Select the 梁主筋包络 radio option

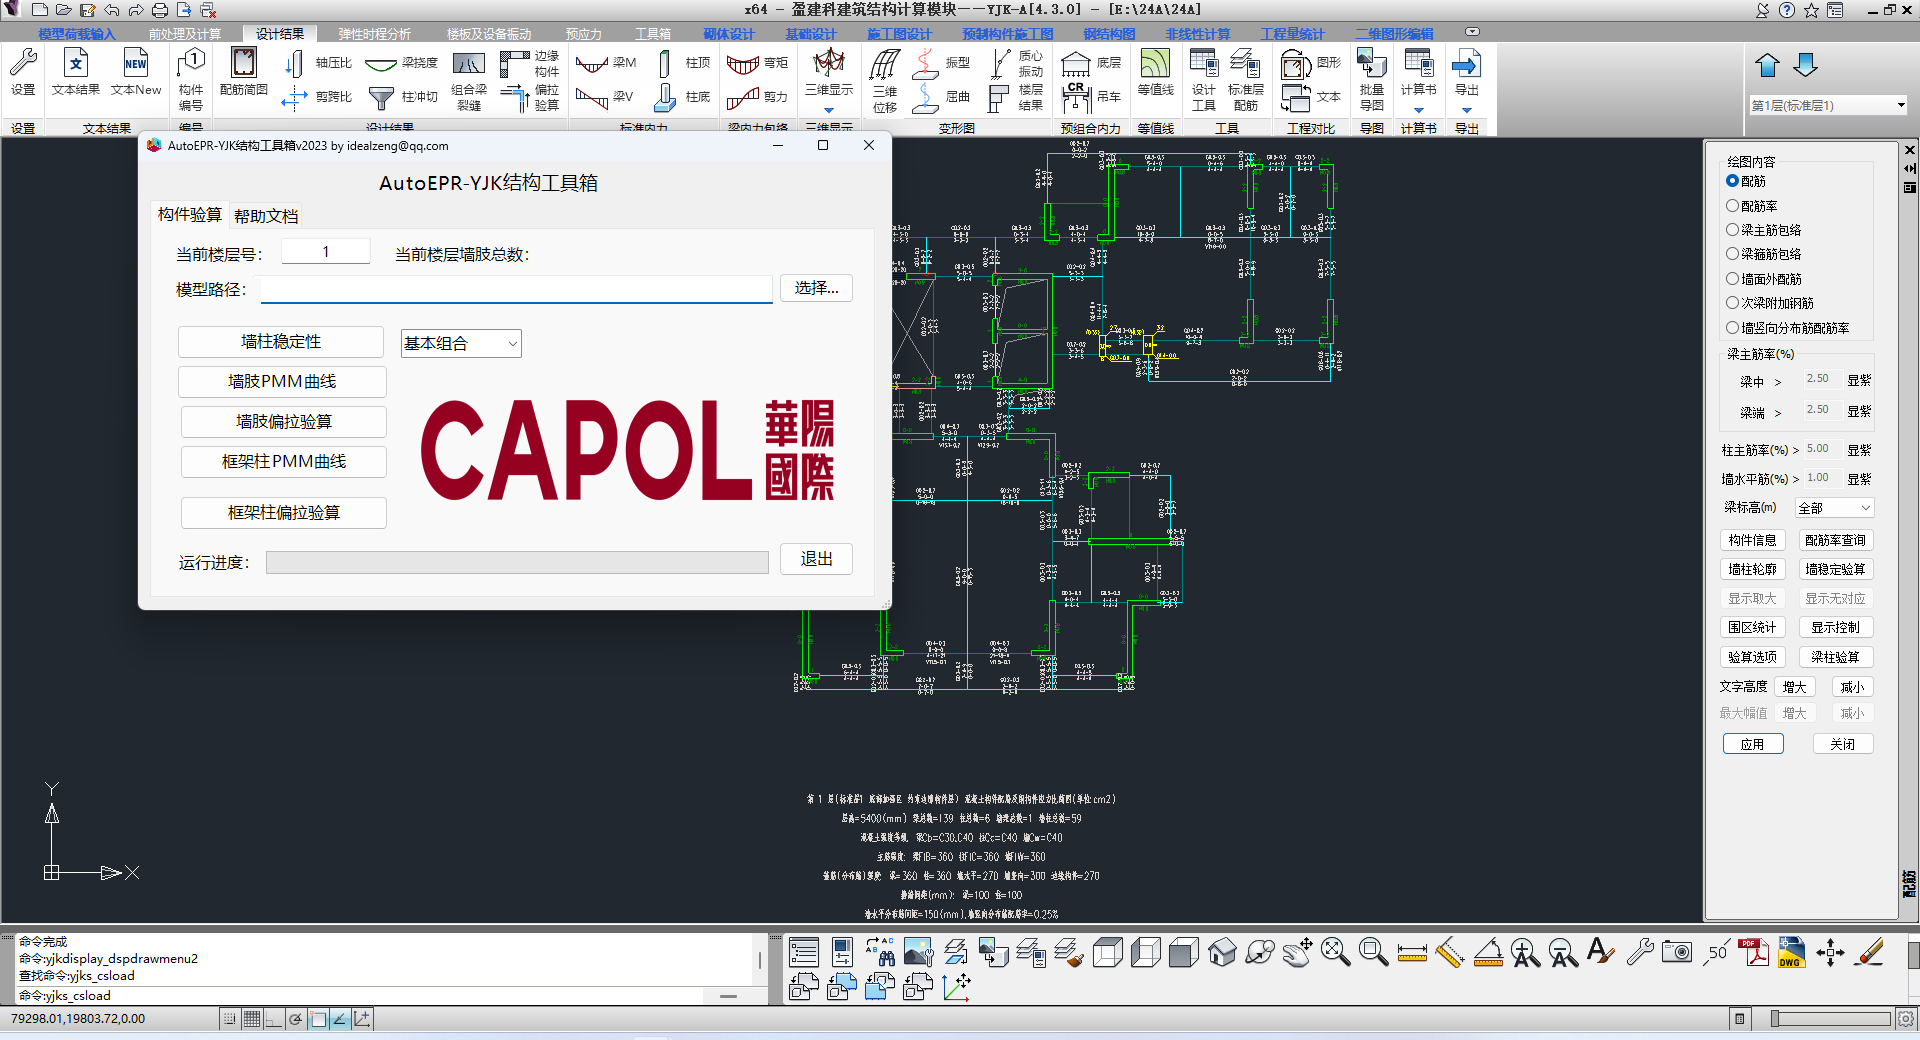pos(1733,230)
